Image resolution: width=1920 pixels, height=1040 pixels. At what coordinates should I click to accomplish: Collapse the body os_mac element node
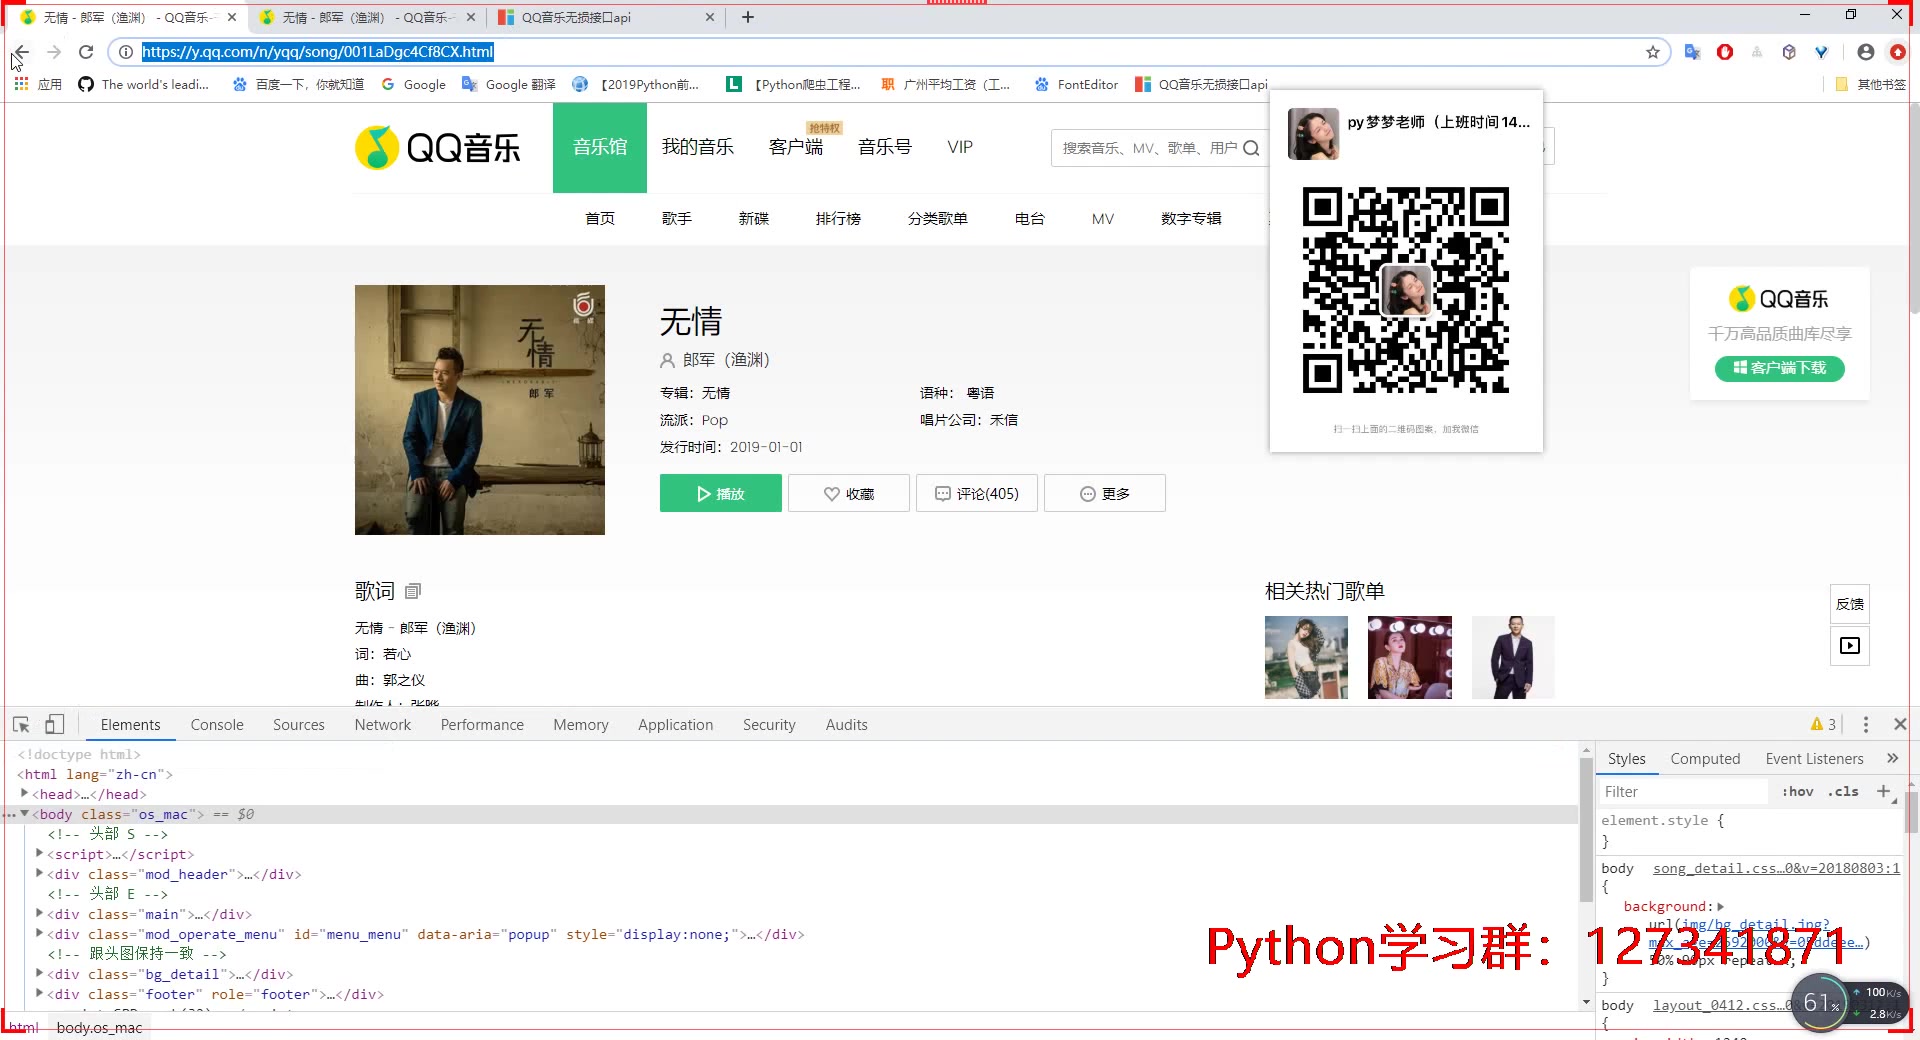(24, 814)
